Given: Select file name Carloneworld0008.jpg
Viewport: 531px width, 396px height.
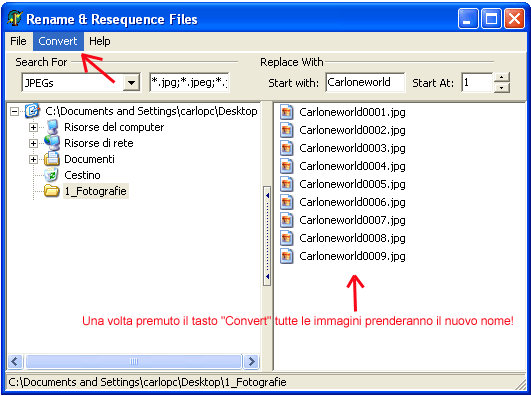Looking at the screenshot, I should [x=352, y=238].
